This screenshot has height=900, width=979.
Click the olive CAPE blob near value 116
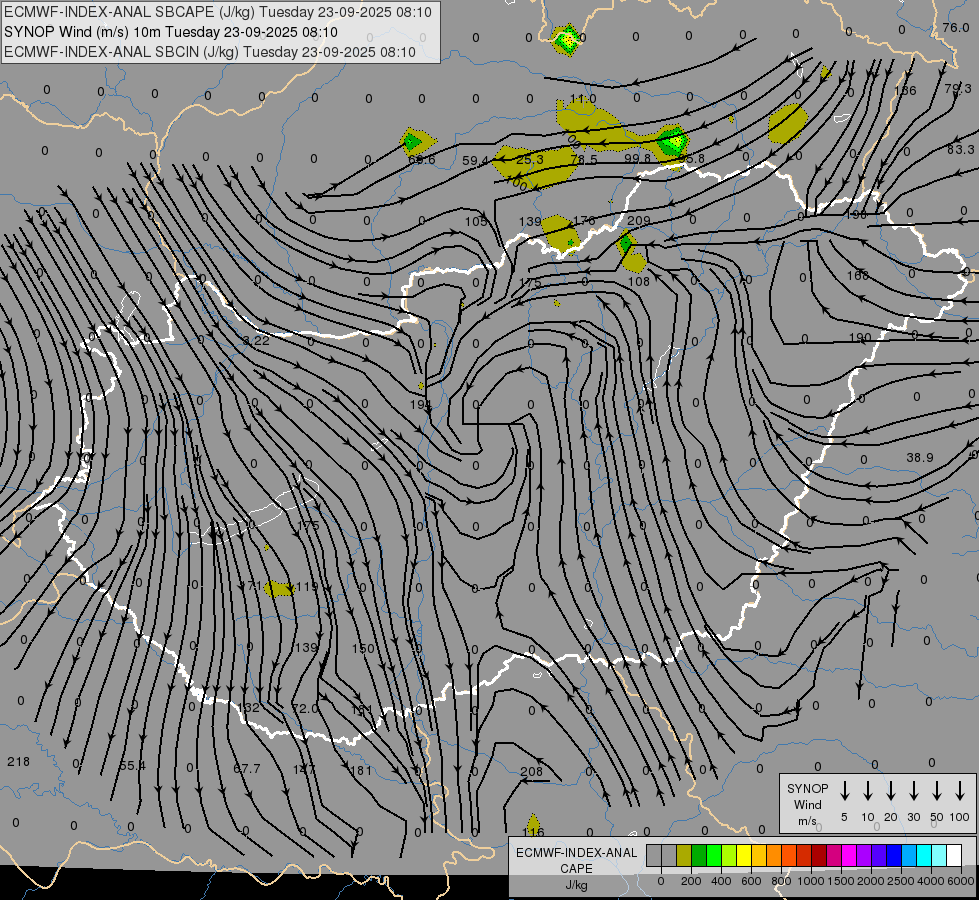[534, 821]
